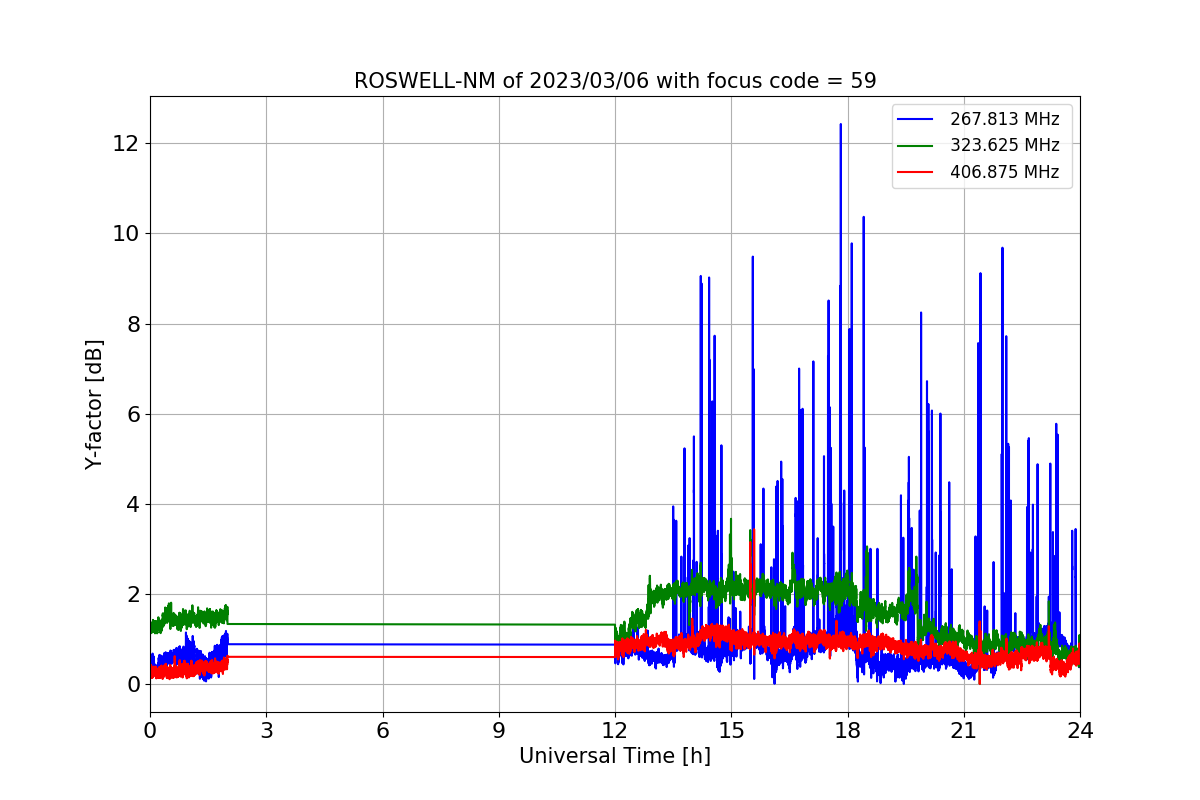Click the red line sample in legend
Image resolution: width=1200 pixels, height=800 pixels.
click(915, 172)
